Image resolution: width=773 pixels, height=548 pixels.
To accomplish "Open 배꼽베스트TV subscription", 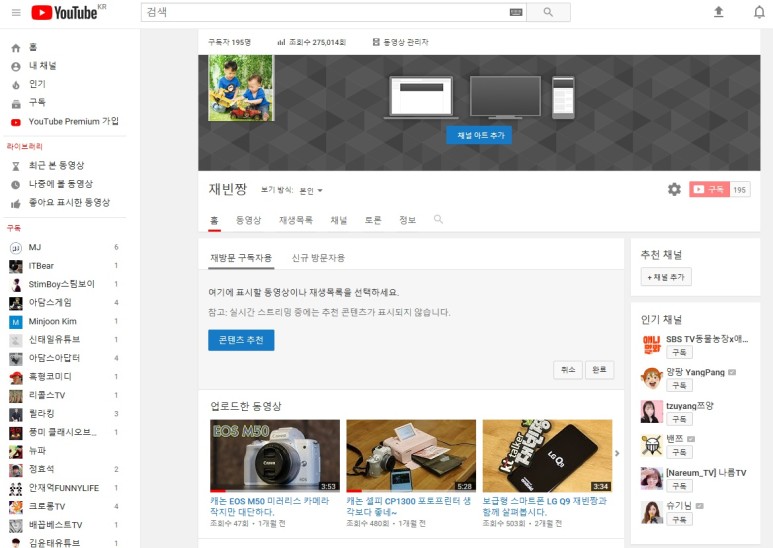I will [x=64, y=525].
